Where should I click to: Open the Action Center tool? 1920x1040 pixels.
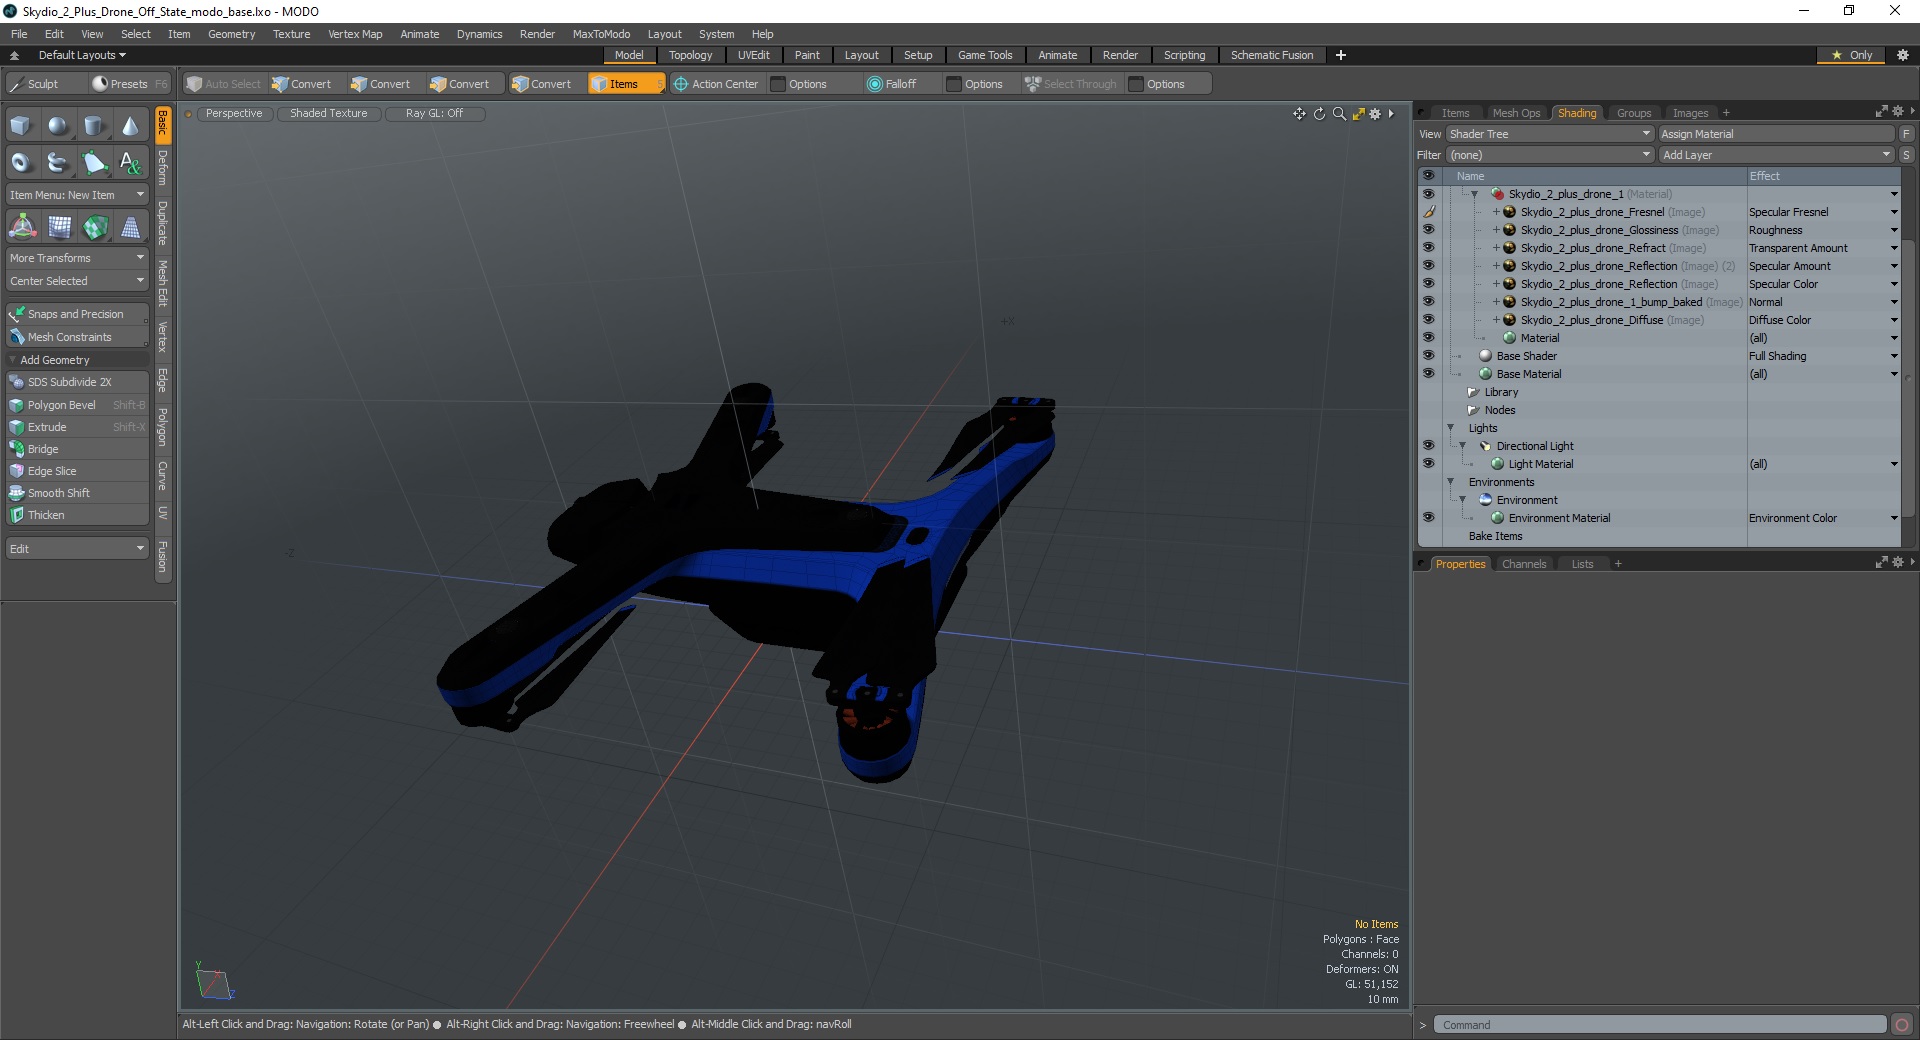(716, 84)
